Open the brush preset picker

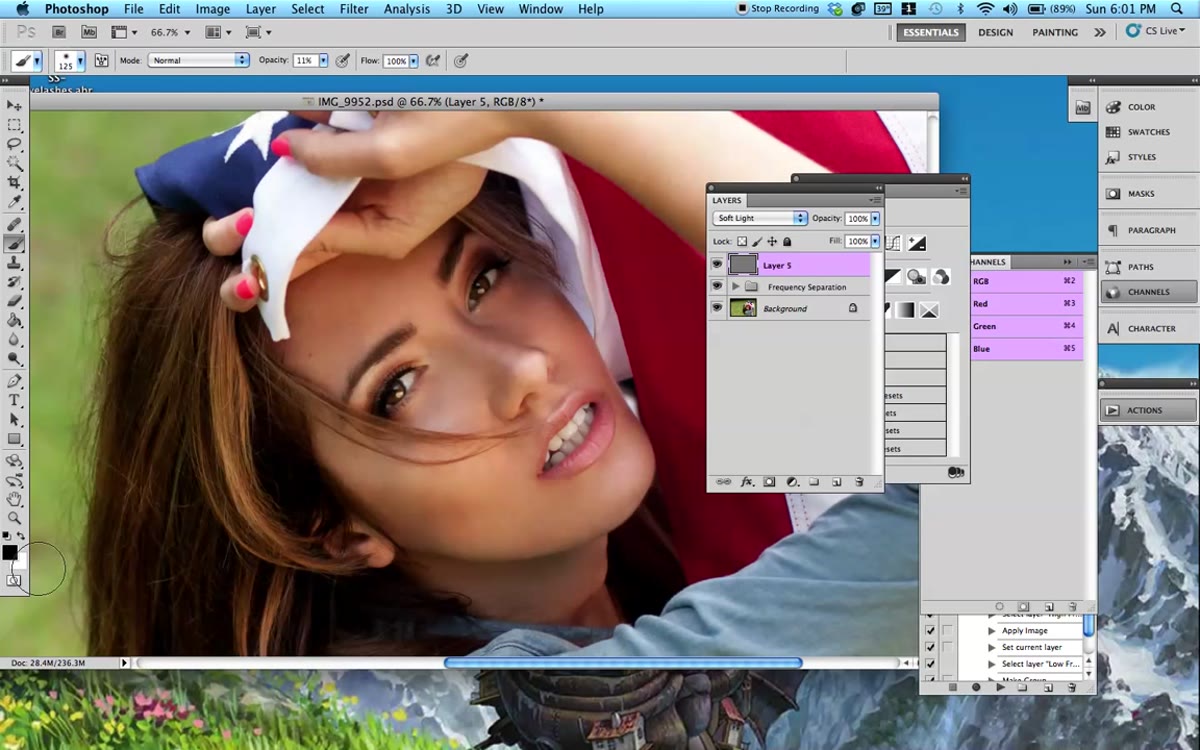click(x=69, y=60)
